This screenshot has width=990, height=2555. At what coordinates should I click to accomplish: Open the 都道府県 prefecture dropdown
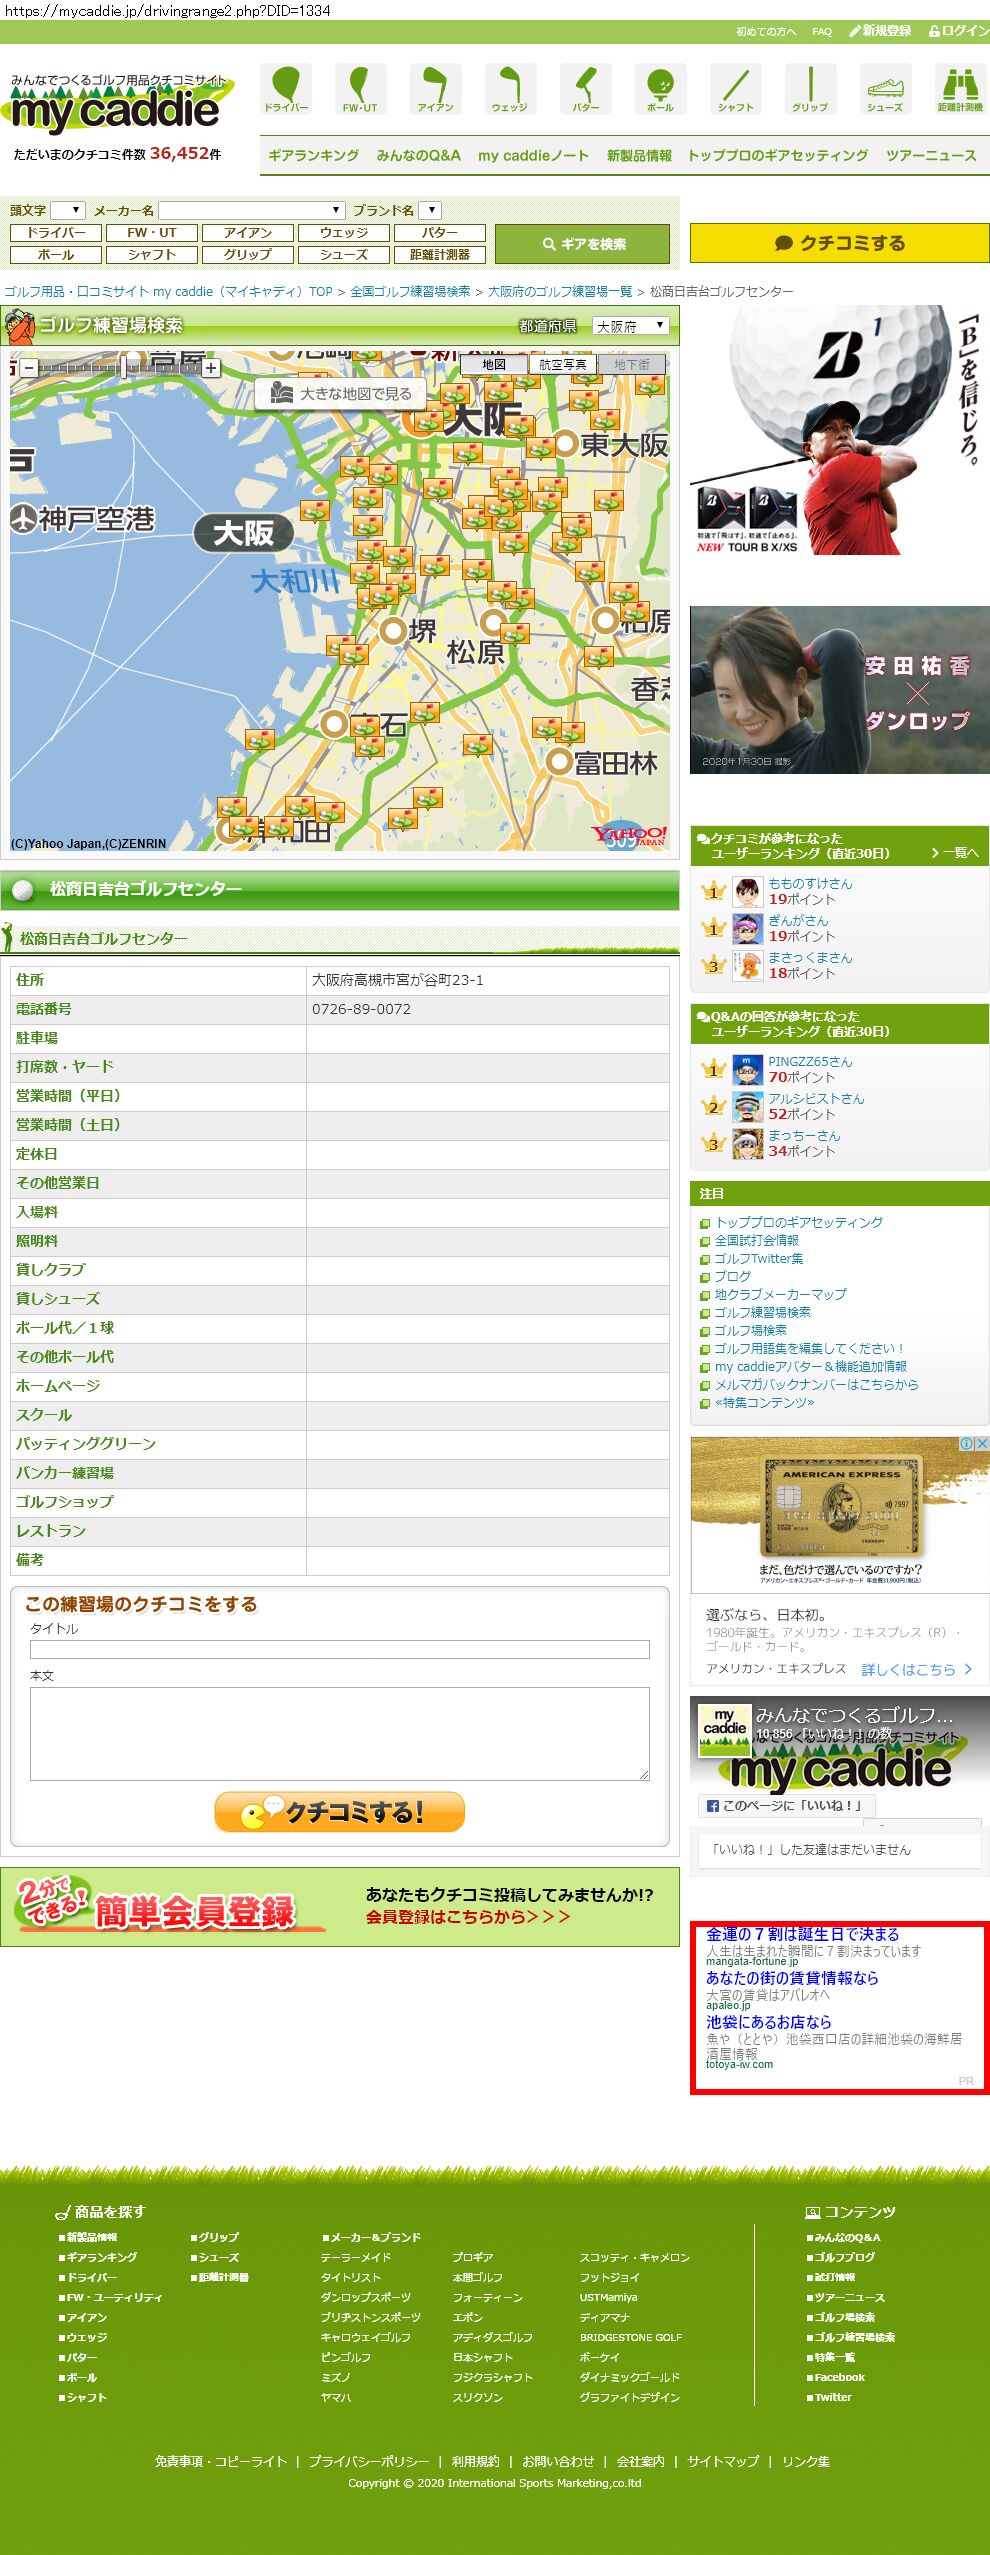pyautogui.click(x=630, y=326)
